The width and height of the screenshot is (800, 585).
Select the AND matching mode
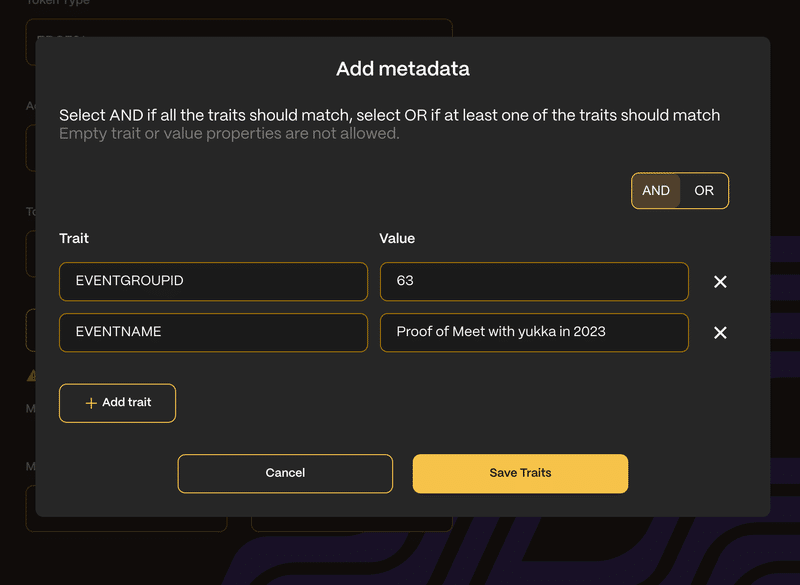pos(656,190)
